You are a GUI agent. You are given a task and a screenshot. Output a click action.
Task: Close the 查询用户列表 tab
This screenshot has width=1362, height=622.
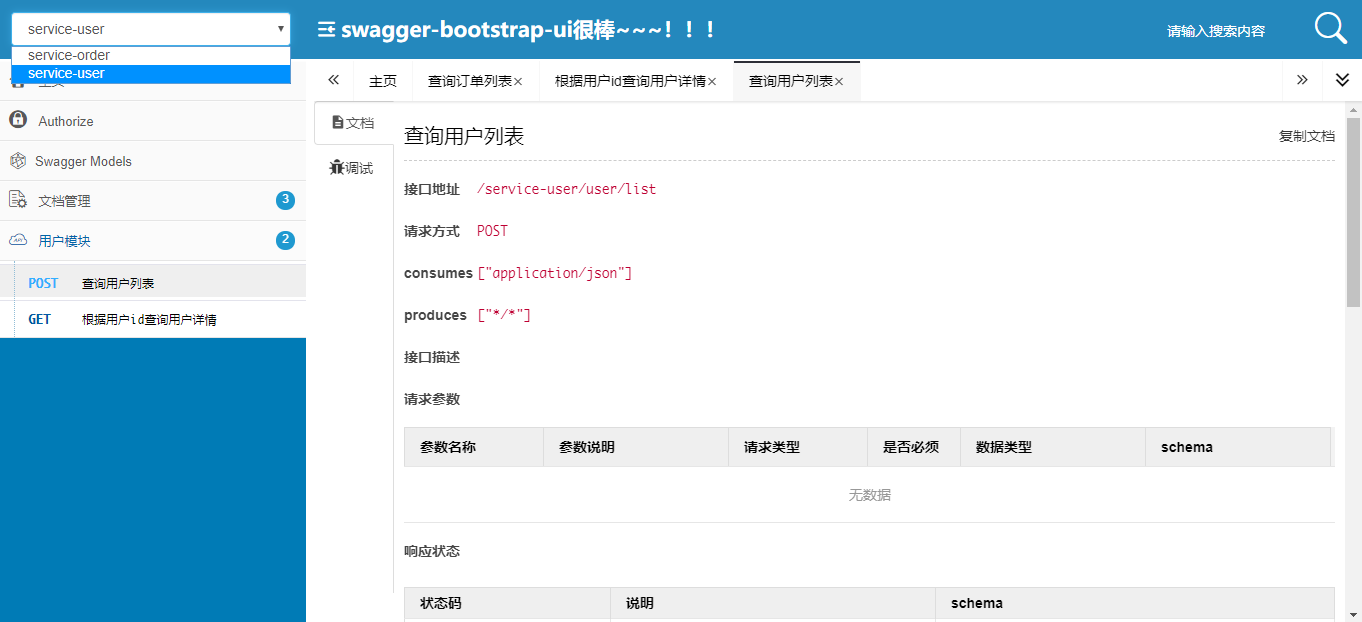click(839, 82)
